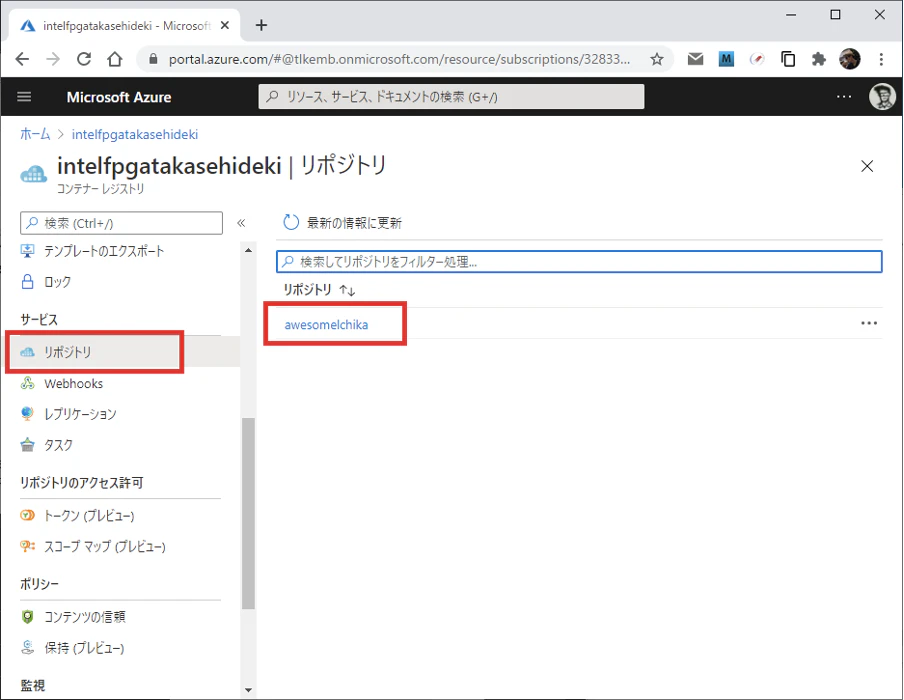Open the Chrome profile avatar
The width and height of the screenshot is (904, 700).
pyautogui.click(x=850, y=59)
